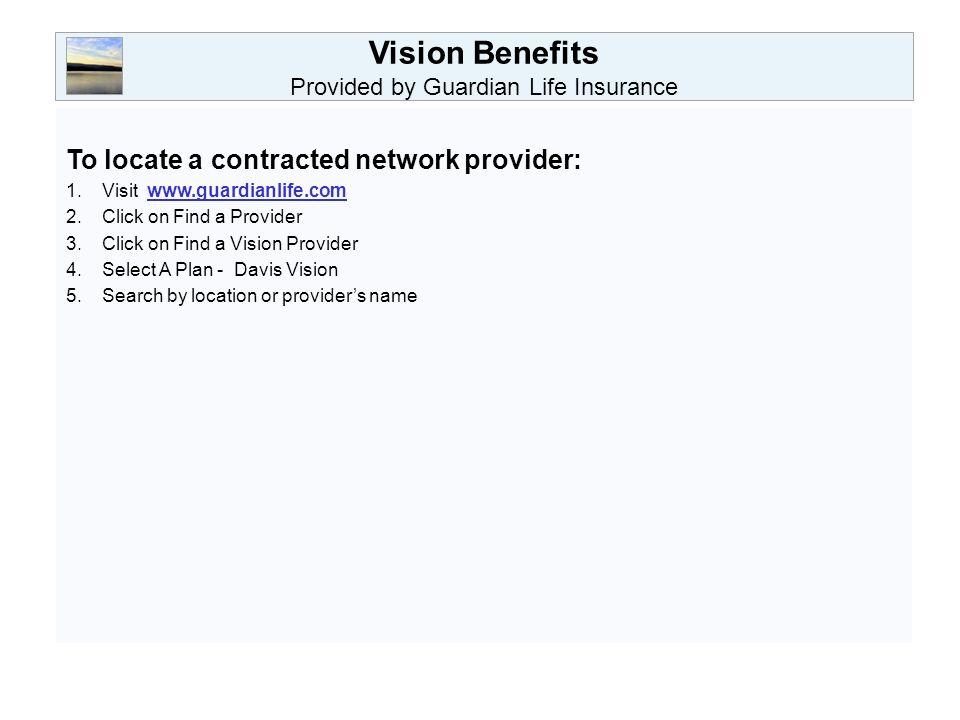The height and width of the screenshot is (720, 960).
Task: Click the lake sunset thumbnail image
Action: (x=94, y=66)
